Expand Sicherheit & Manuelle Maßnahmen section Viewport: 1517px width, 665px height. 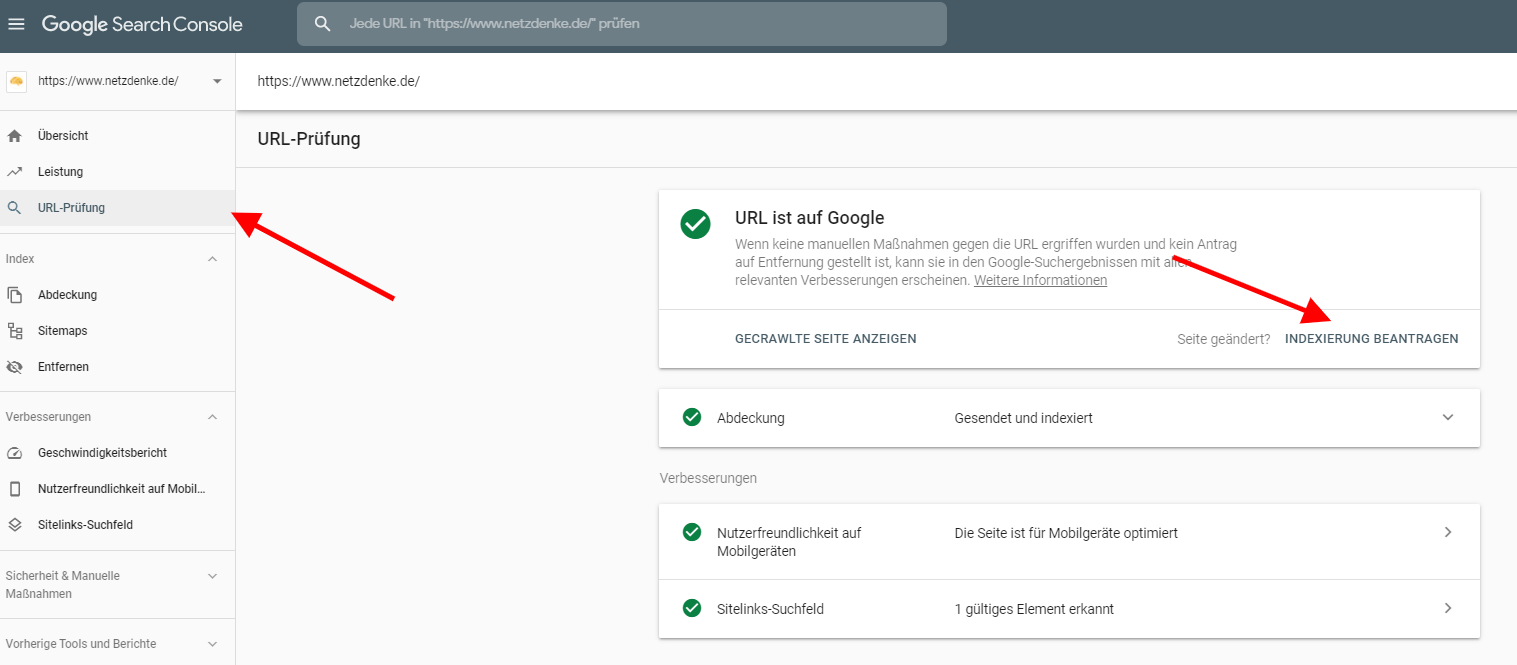pyautogui.click(x=212, y=576)
